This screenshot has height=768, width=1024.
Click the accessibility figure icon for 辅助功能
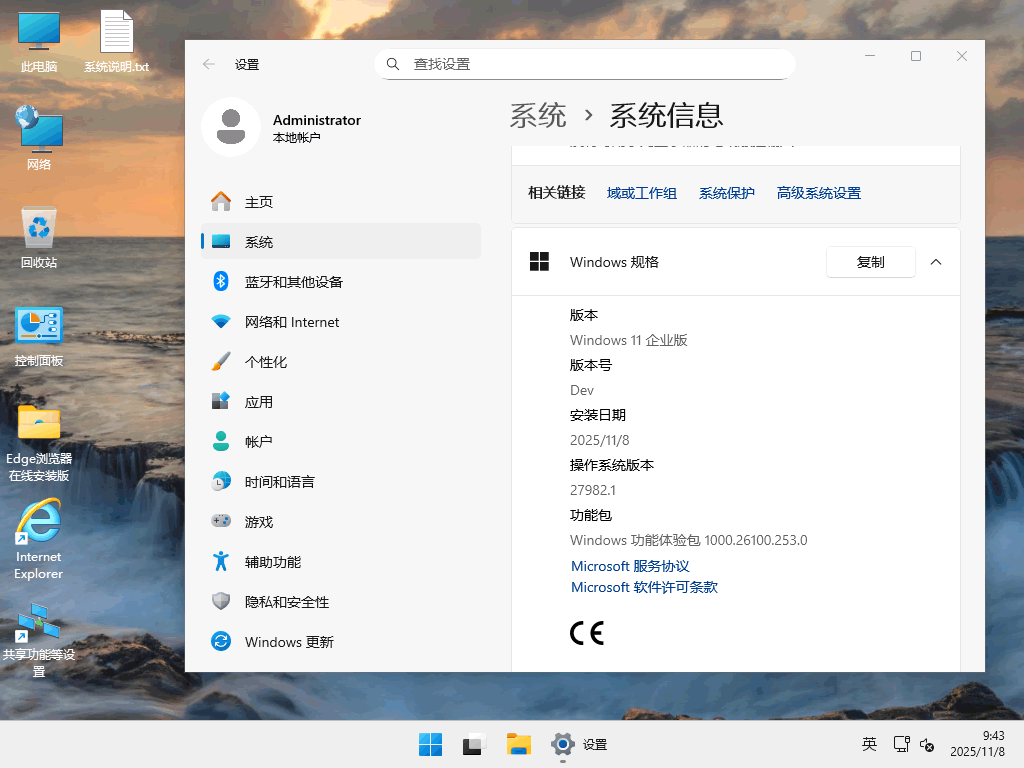pos(221,562)
